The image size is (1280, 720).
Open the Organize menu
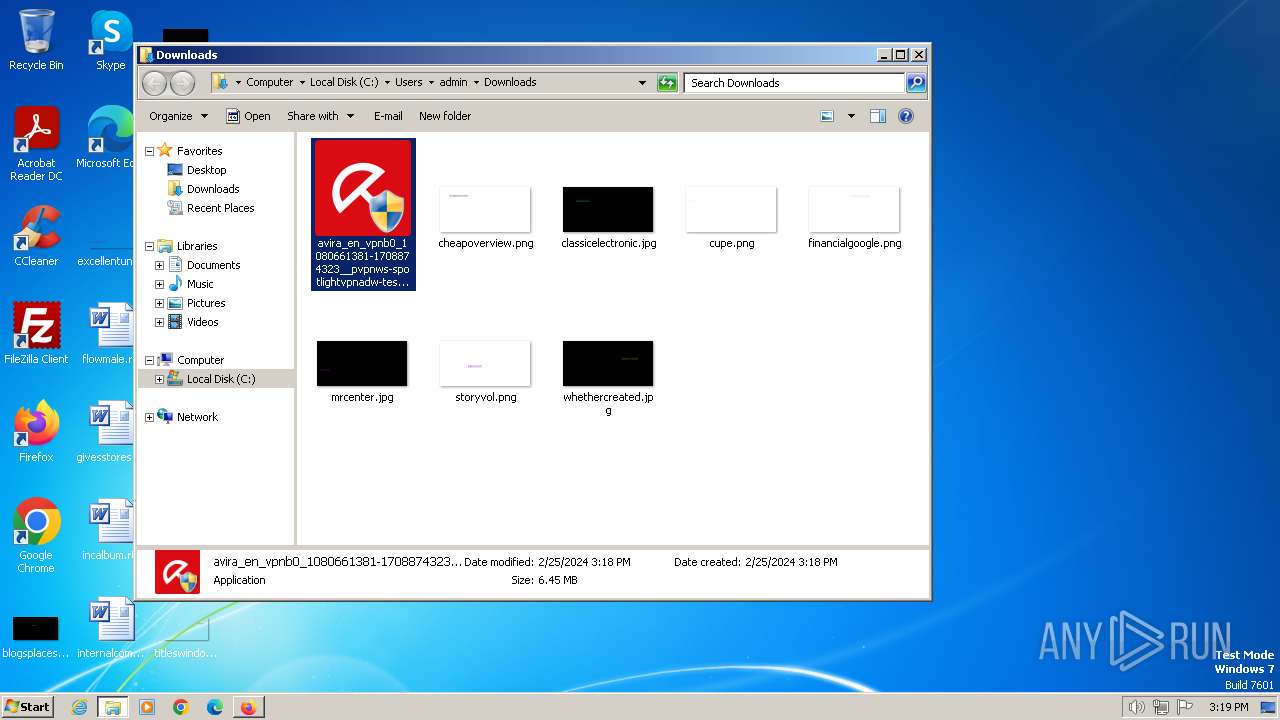click(178, 116)
